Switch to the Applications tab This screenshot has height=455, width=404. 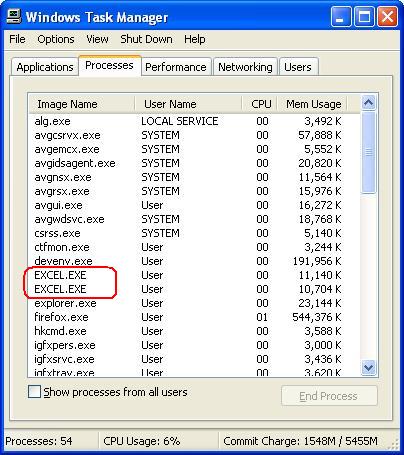45,67
